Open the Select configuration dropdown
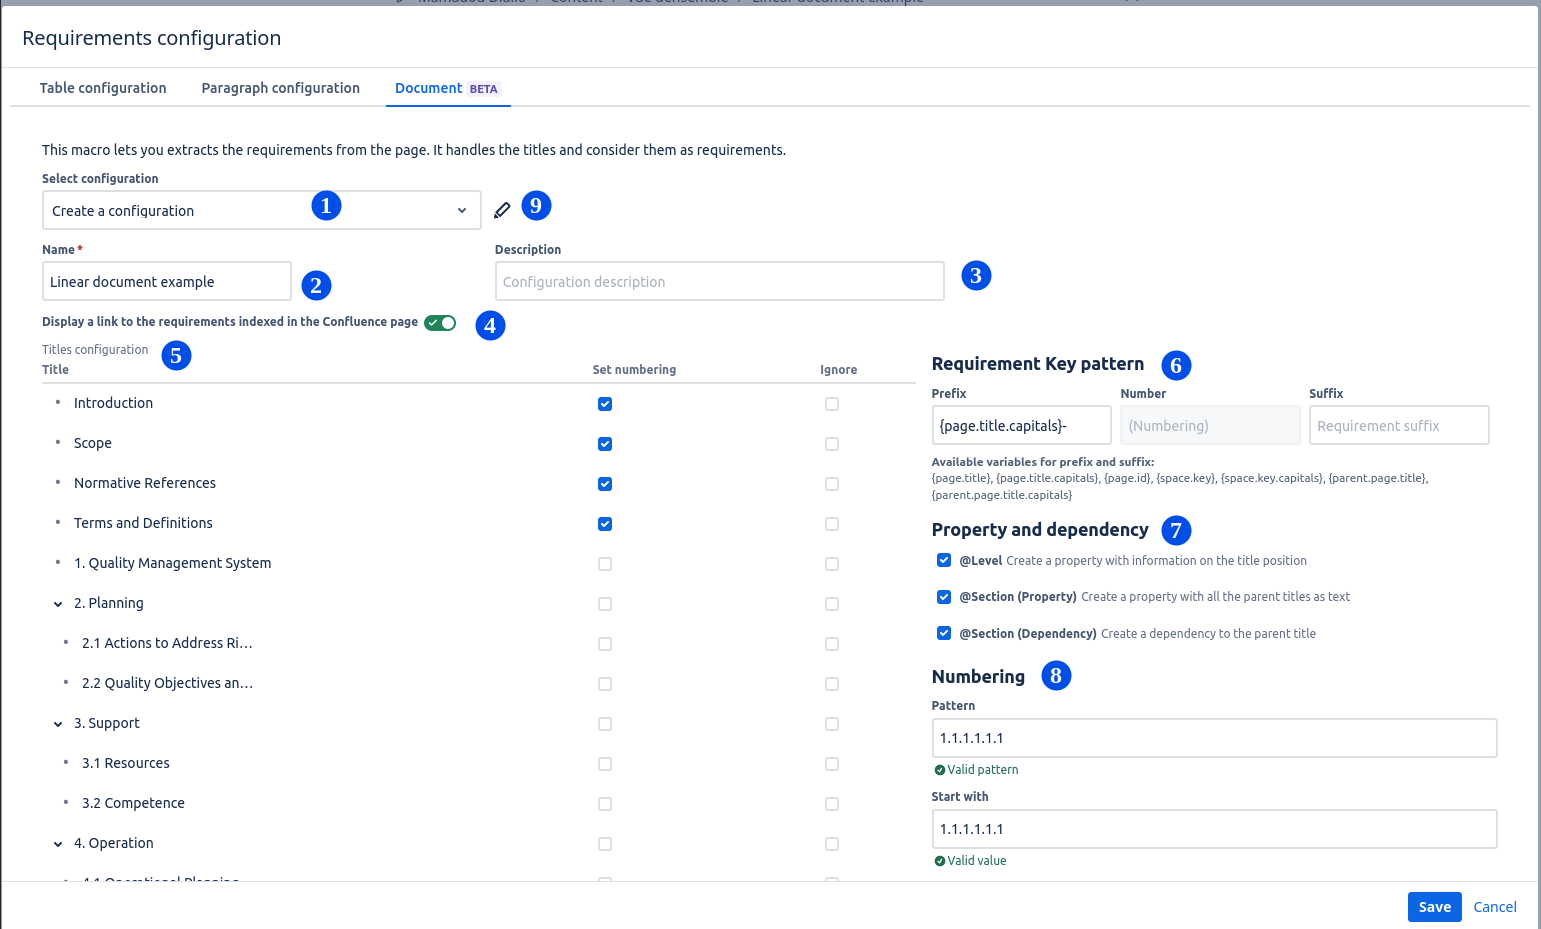 tap(261, 210)
